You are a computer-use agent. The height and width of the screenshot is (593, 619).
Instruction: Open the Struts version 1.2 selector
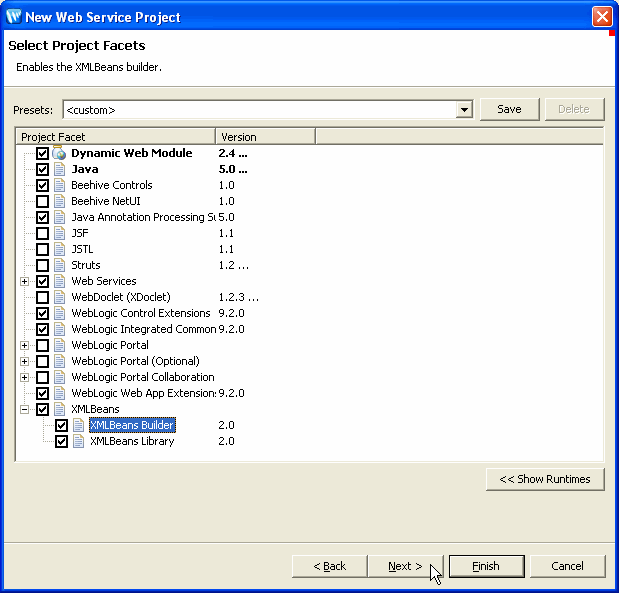click(234, 265)
